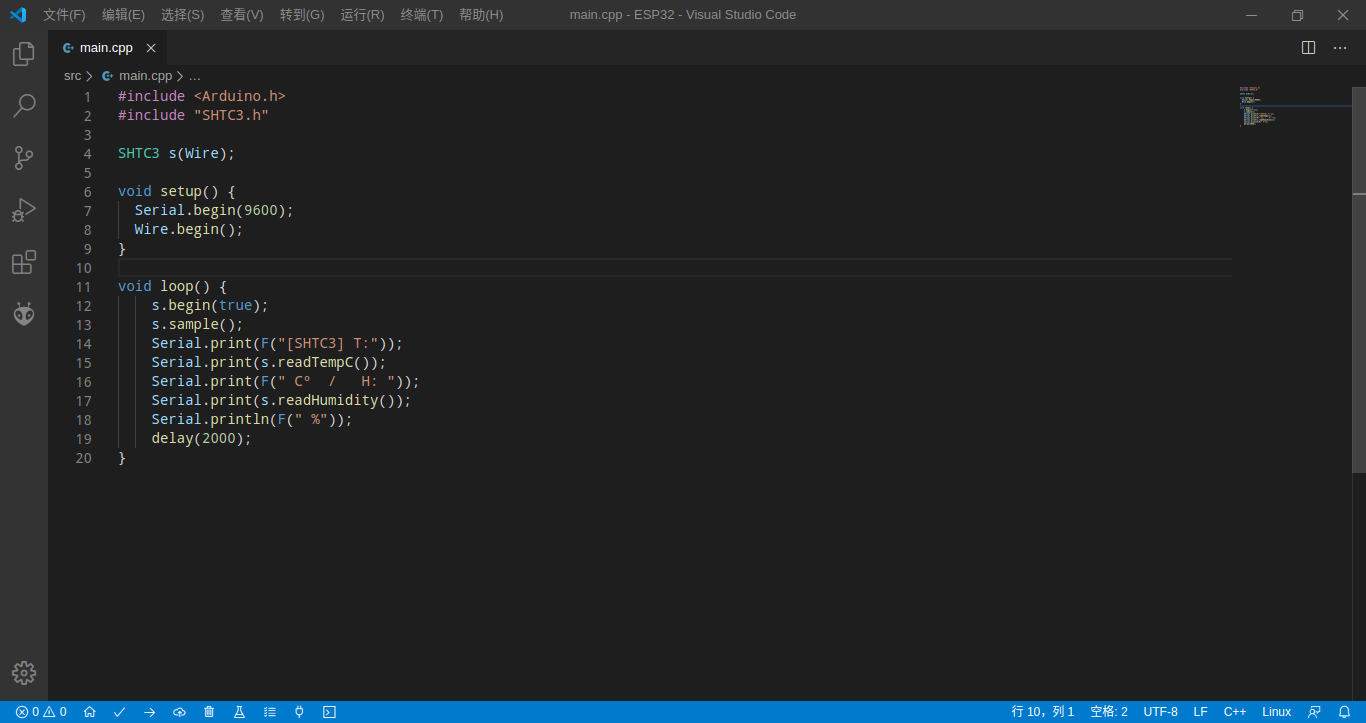Change language mode via C++

click(1235, 712)
